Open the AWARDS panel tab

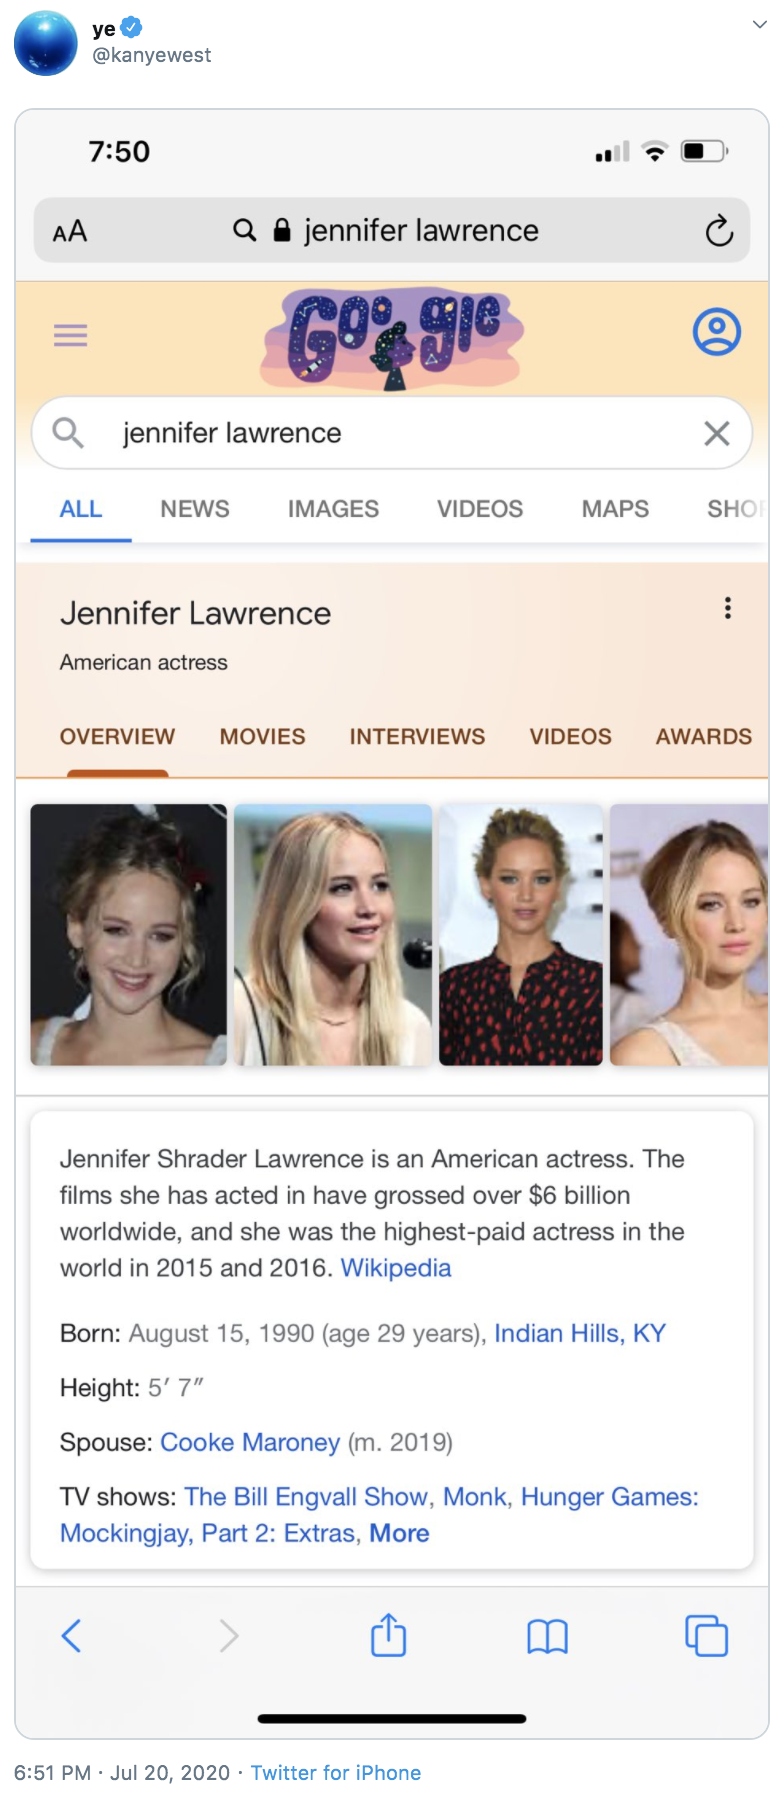coord(704,737)
